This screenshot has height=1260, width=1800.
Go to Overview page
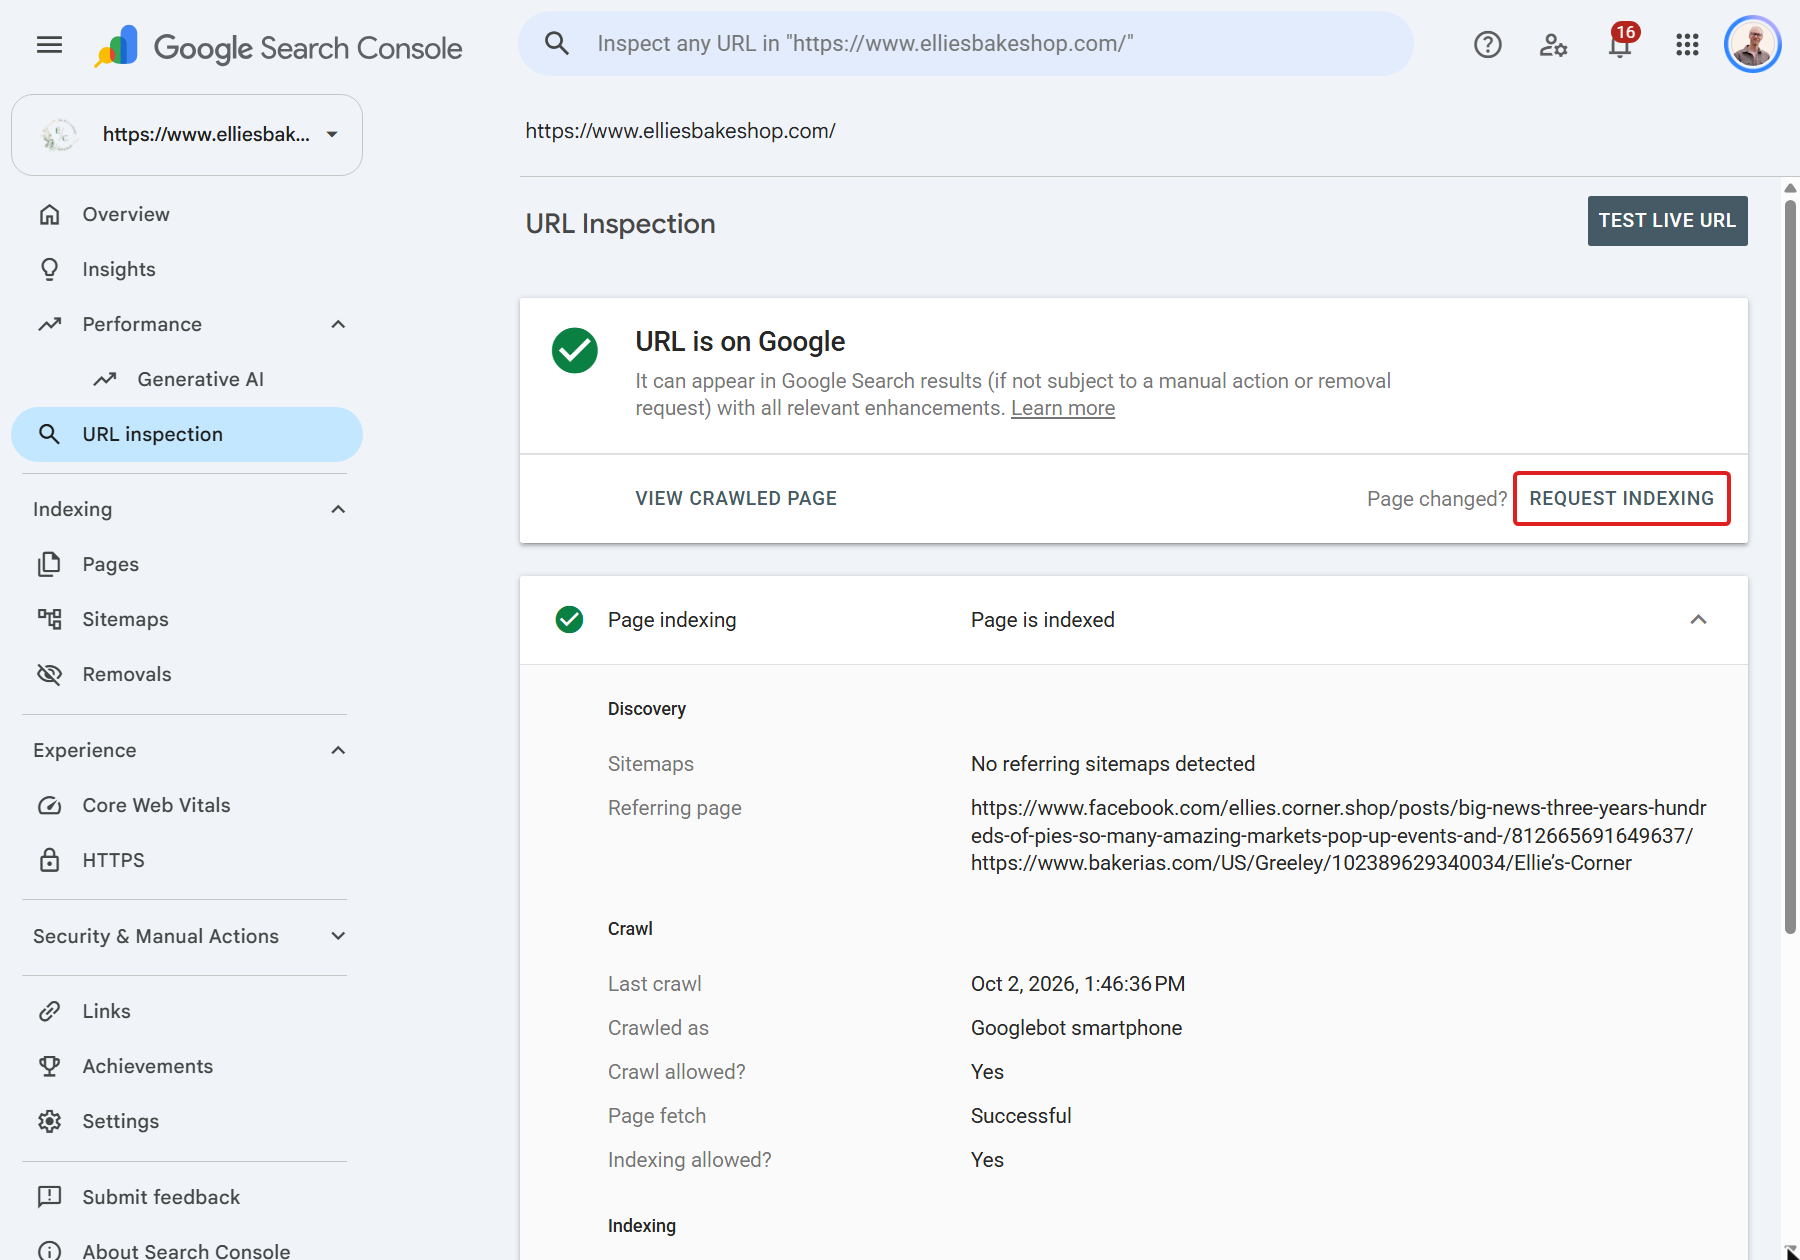coord(187,214)
